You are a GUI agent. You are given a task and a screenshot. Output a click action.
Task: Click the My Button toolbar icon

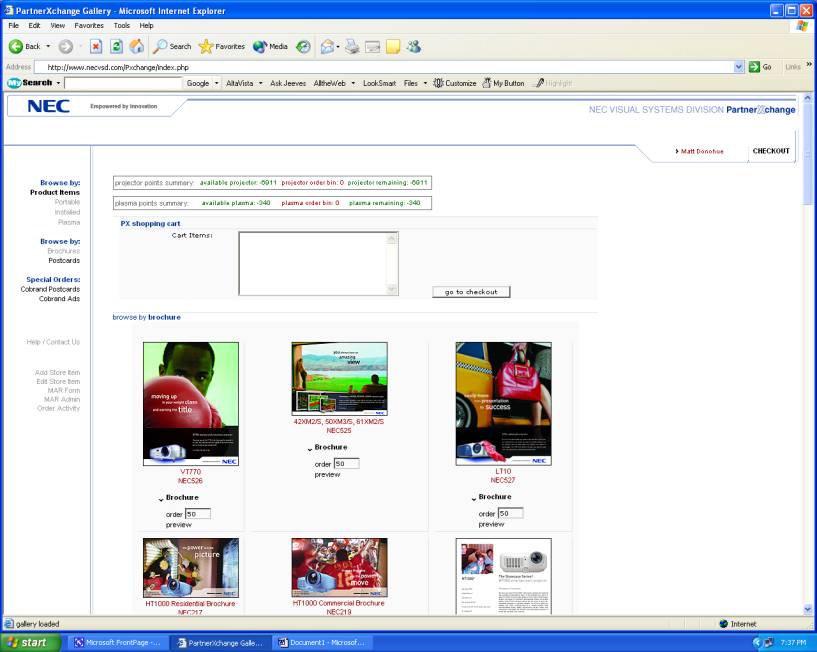pyautogui.click(x=503, y=83)
